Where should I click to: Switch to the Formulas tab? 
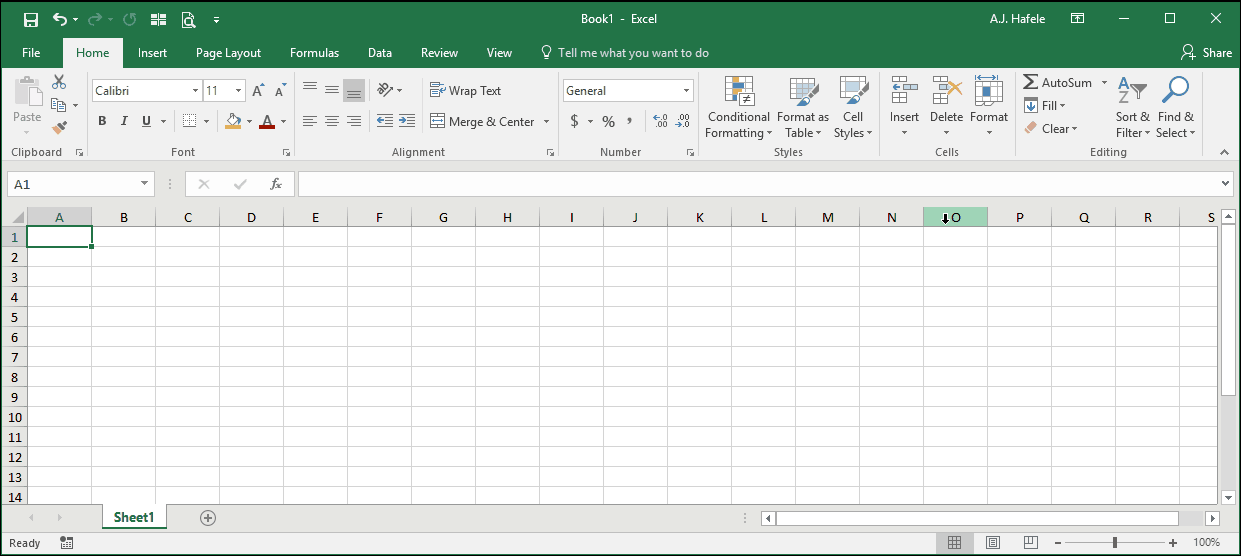pyautogui.click(x=314, y=53)
